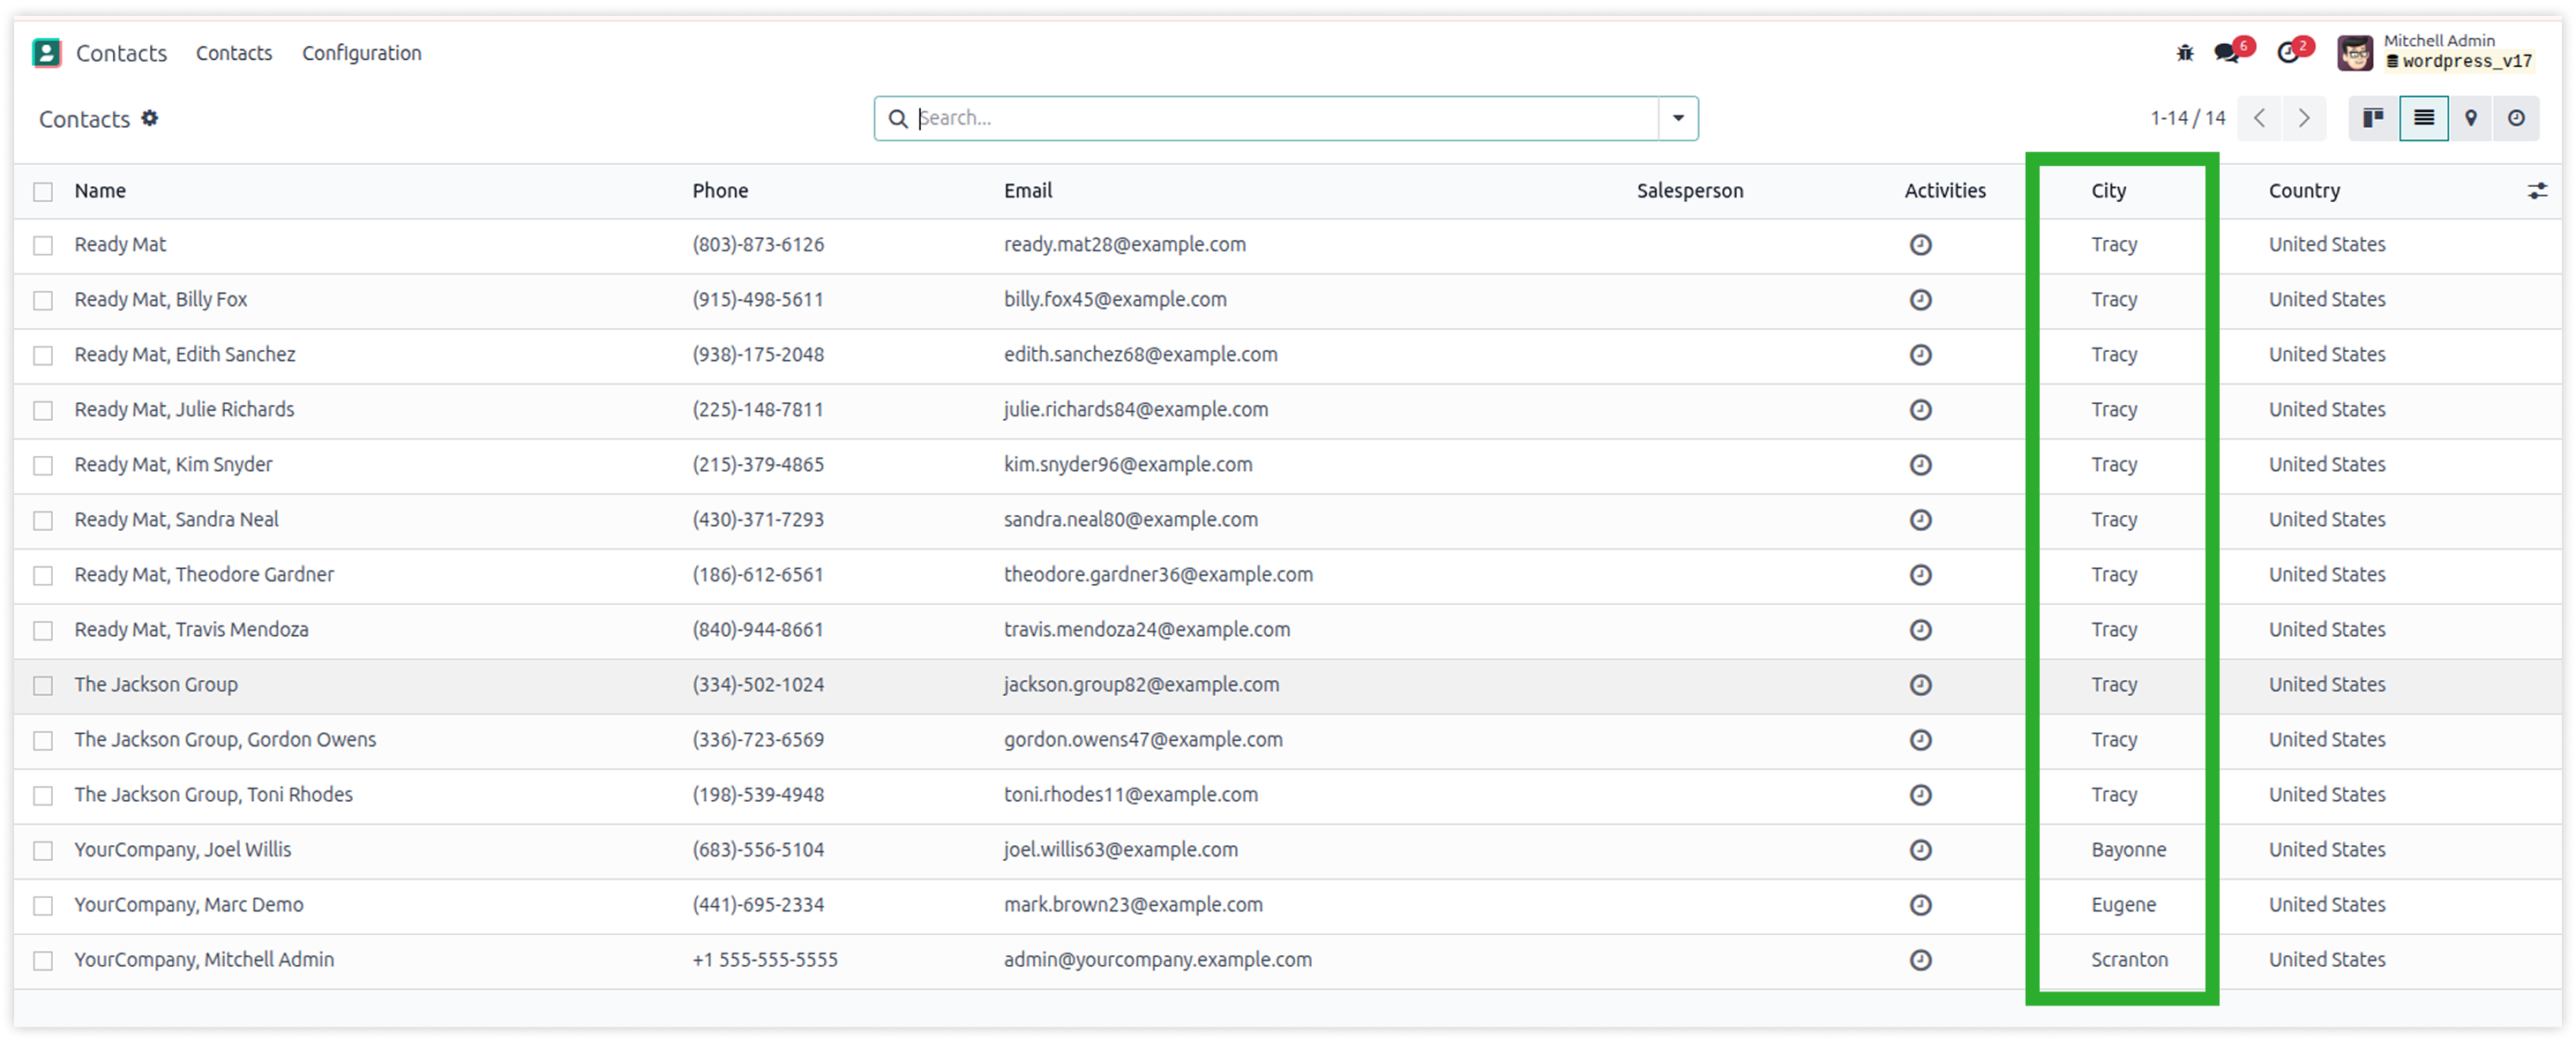Open activity clock for Gordon Owens row
Image resolution: width=2576 pixels, height=1040 pixels.
[1920, 740]
